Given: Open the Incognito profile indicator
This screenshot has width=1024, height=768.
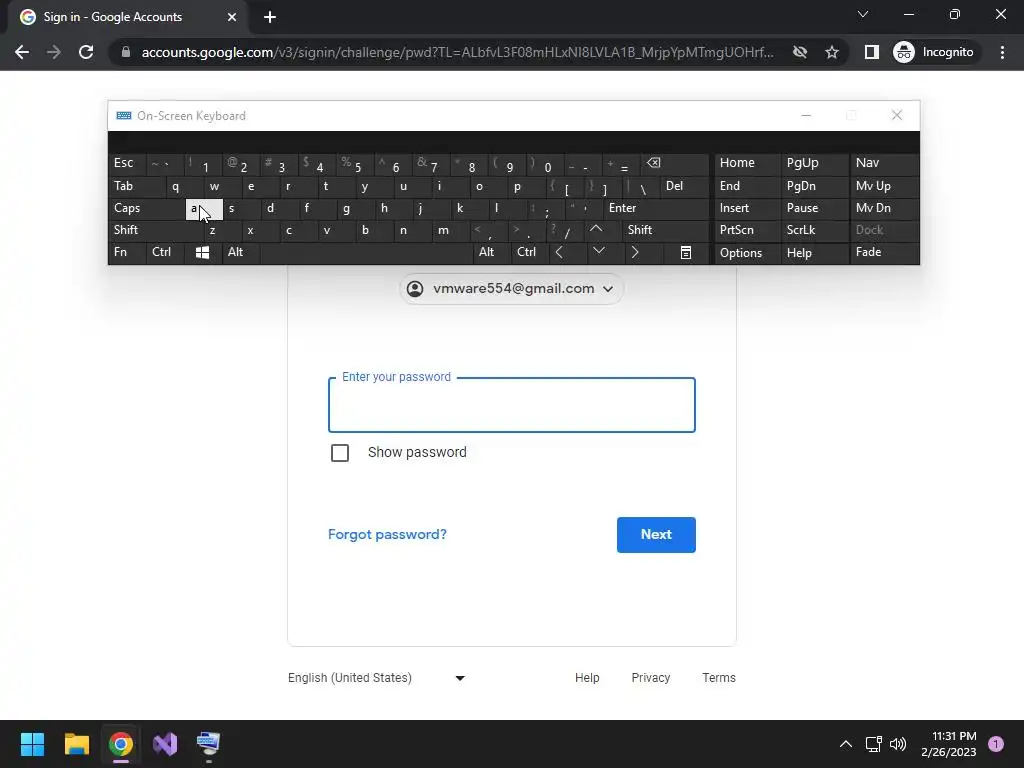Looking at the screenshot, I should [x=934, y=52].
